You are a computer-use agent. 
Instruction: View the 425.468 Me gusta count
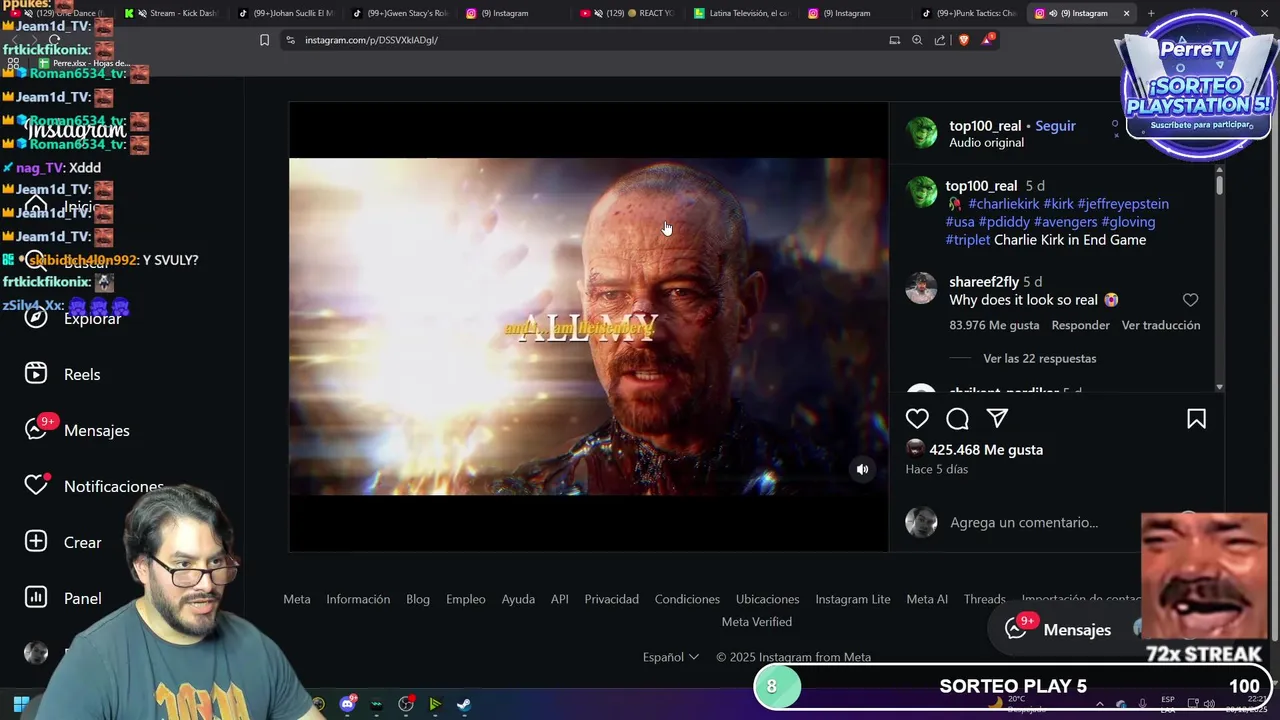986,450
